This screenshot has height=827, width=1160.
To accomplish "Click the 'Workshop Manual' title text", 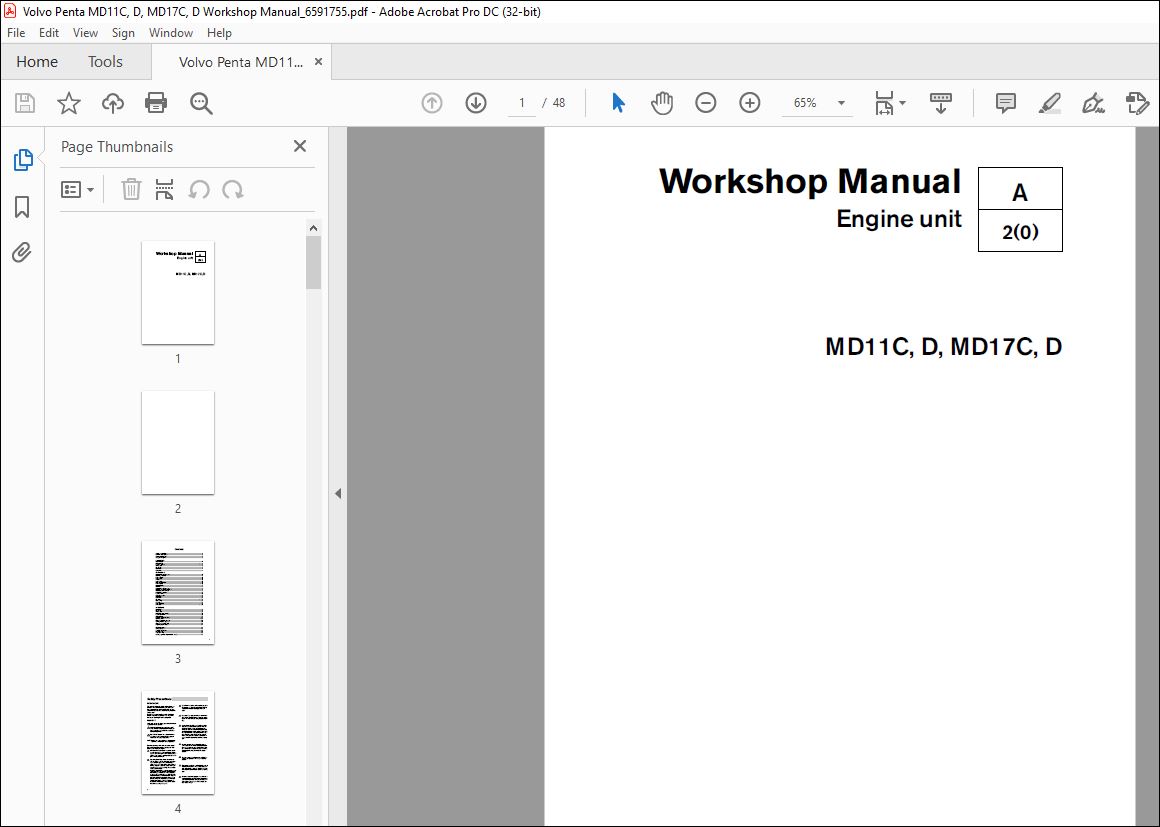I will (x=810, y=181).
